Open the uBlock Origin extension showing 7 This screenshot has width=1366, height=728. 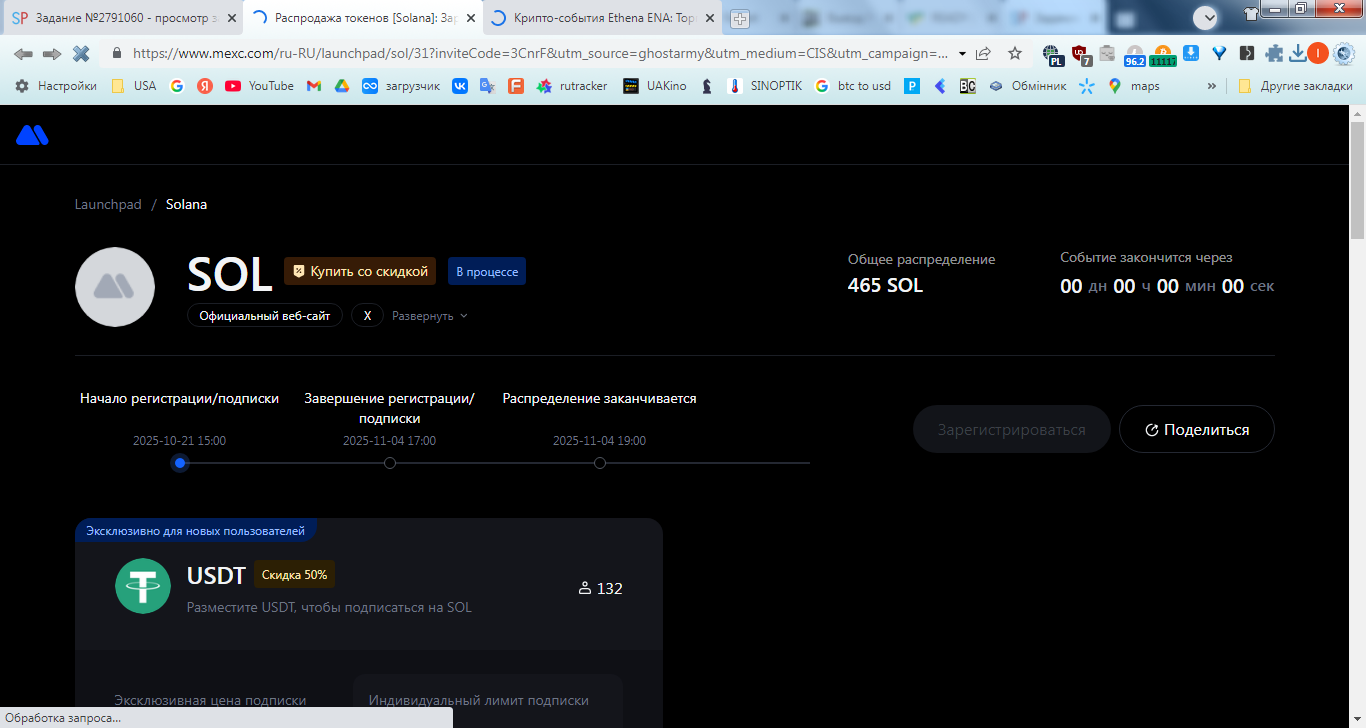point(1081,55)
